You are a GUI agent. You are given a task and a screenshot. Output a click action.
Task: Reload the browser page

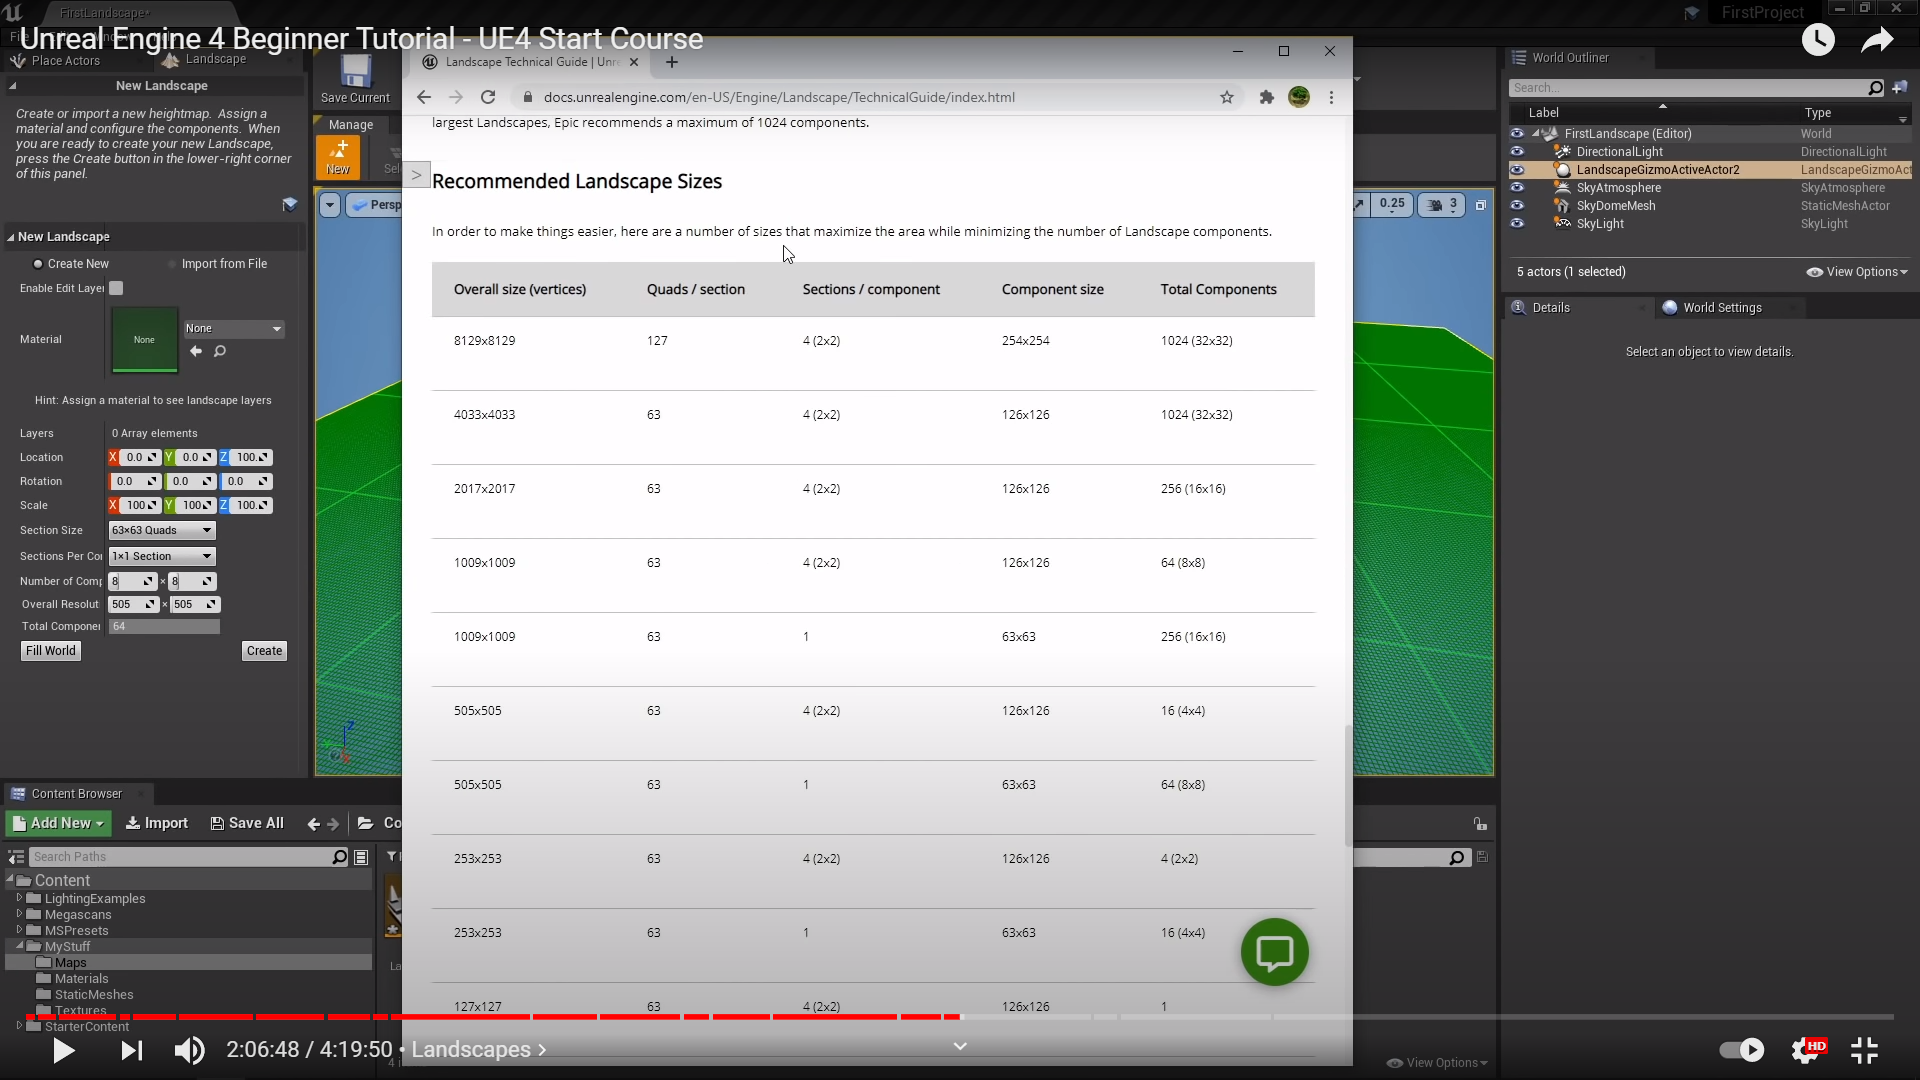coord(488,97)
